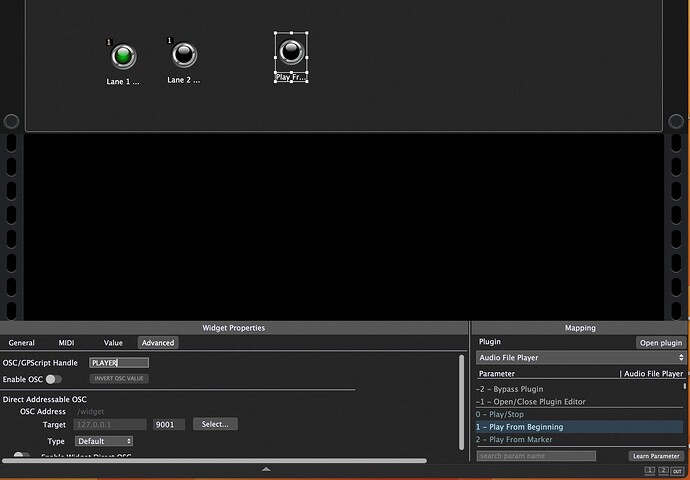Click the search param name field
Image resolution: width=690 pixels, height=480 pixels.
536,456
